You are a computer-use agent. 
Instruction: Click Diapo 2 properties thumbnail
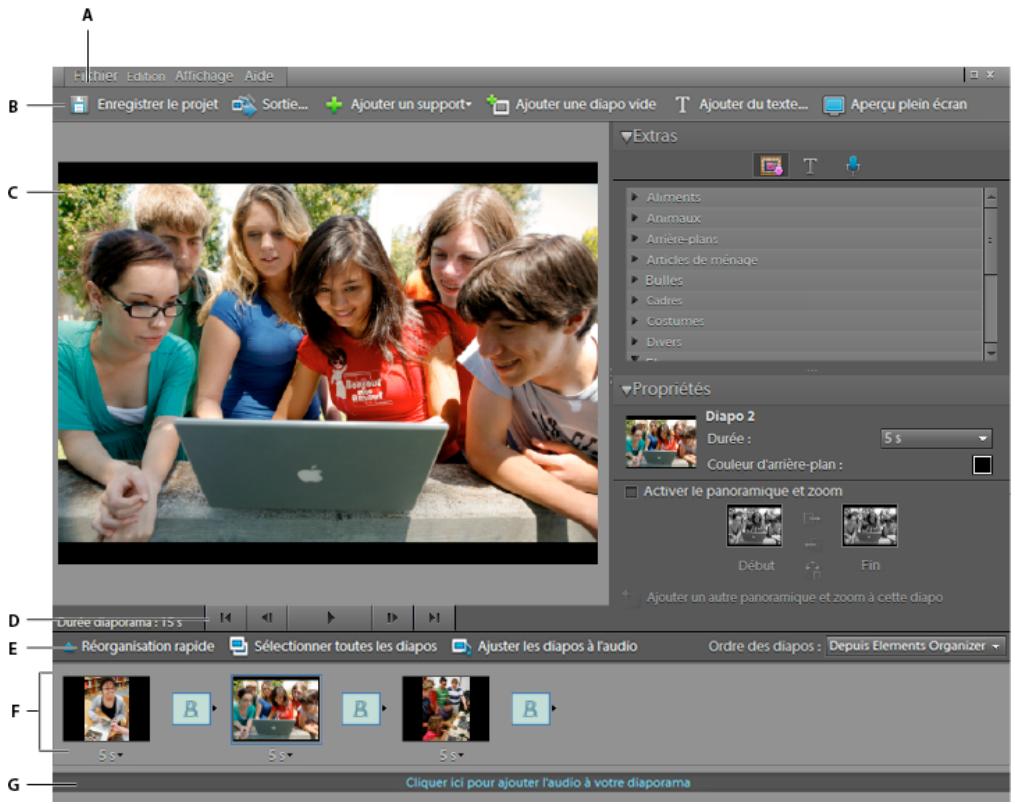[660, 443]
